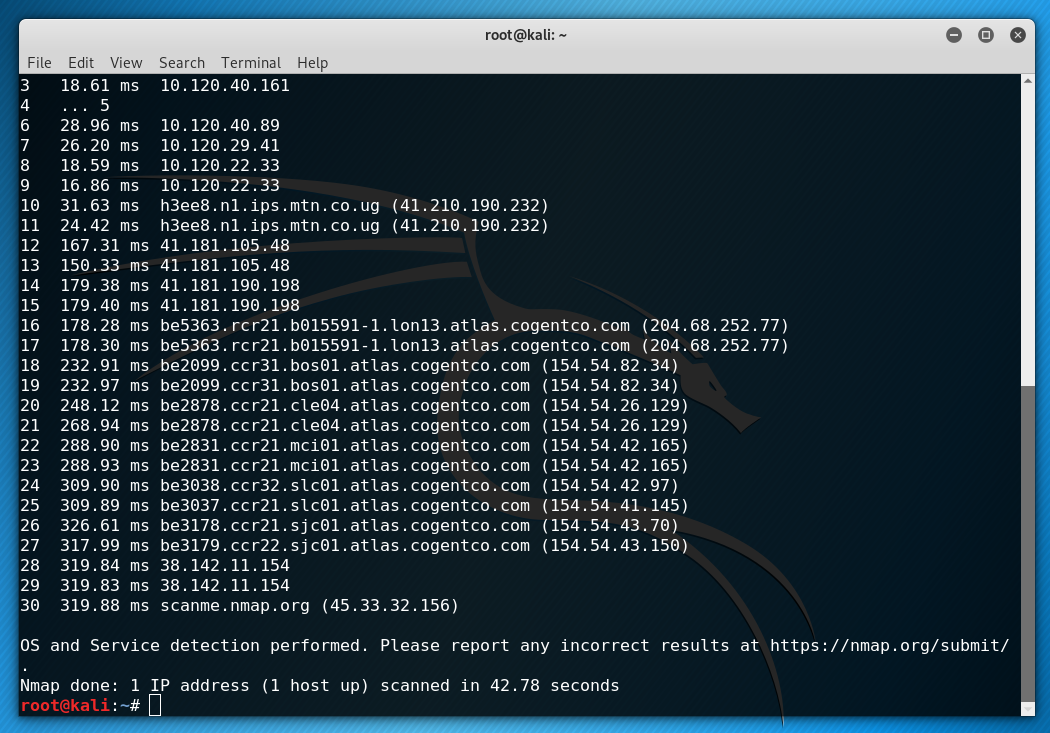Open the Help menu

312,63
